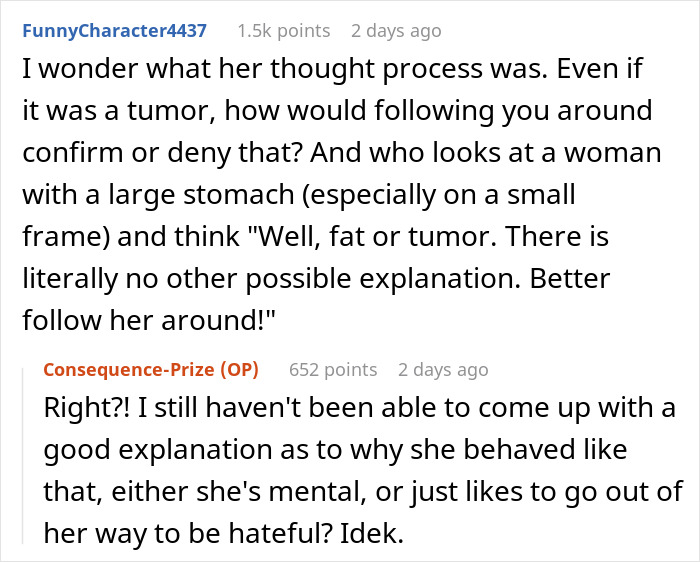Screen dimensions: 700x562
Task: Click the line "literally no other possible explanation. Better"
Action: click(316, 279)
